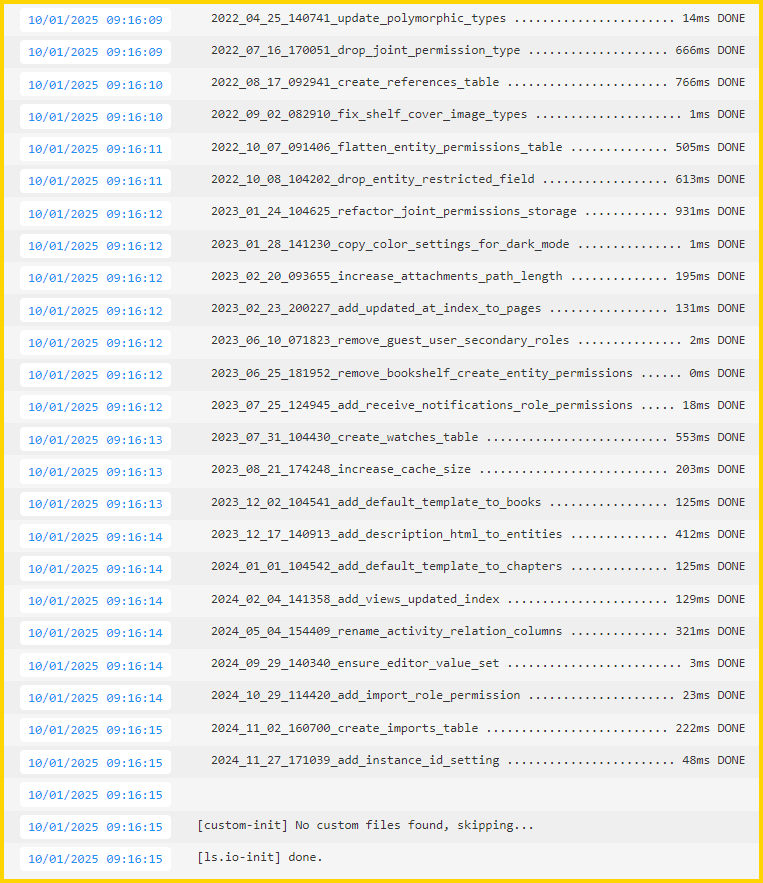This screenshot has width=763, height=883.
Task: Click the create_imports_table migration entry
Action: click(477, 729)
